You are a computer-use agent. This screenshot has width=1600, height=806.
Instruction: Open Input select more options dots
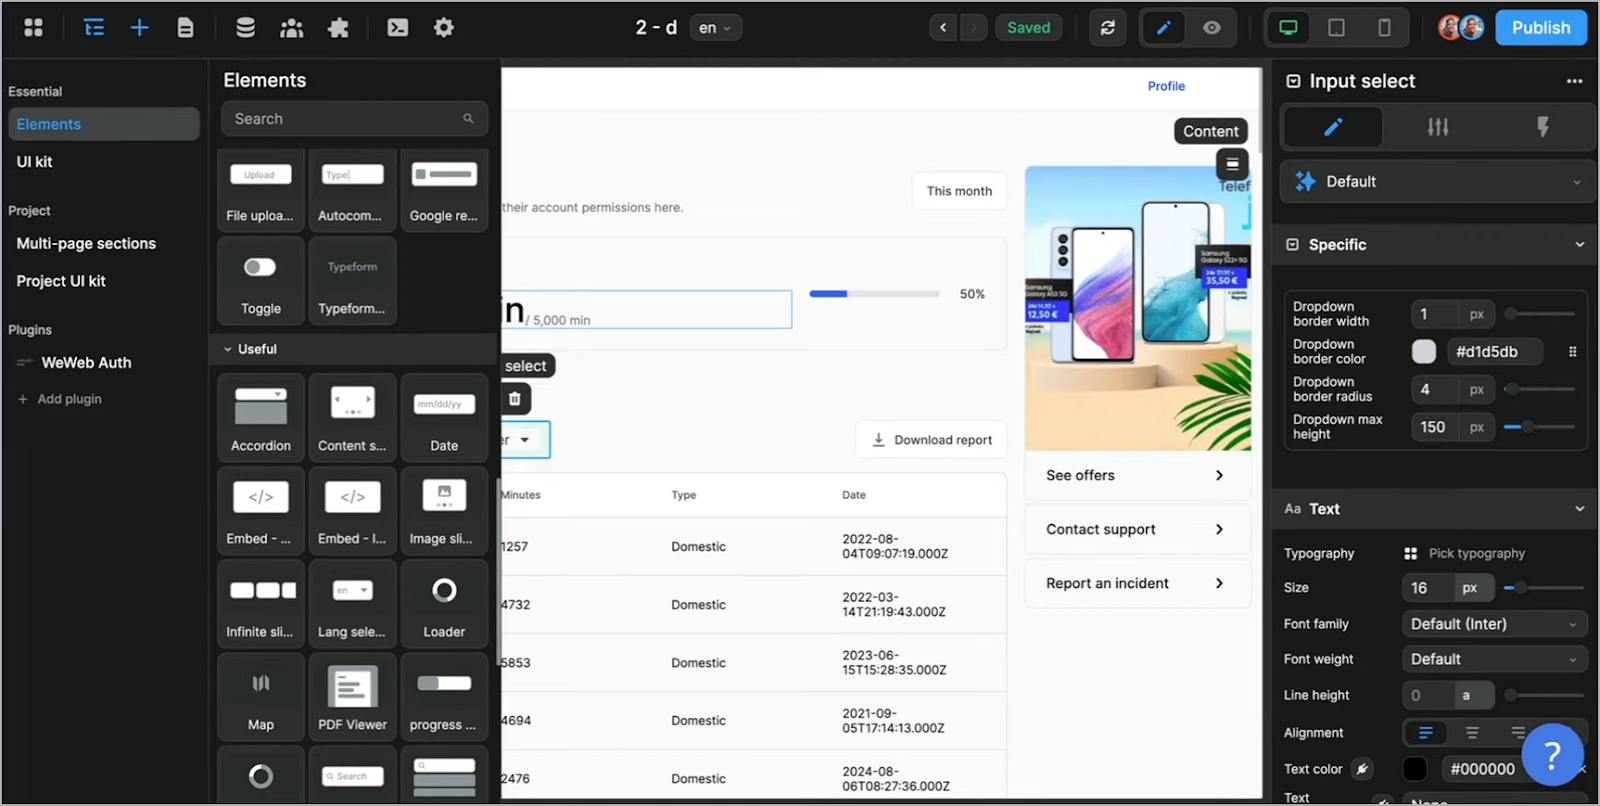pyautogui.click(x=1574, y=81)
